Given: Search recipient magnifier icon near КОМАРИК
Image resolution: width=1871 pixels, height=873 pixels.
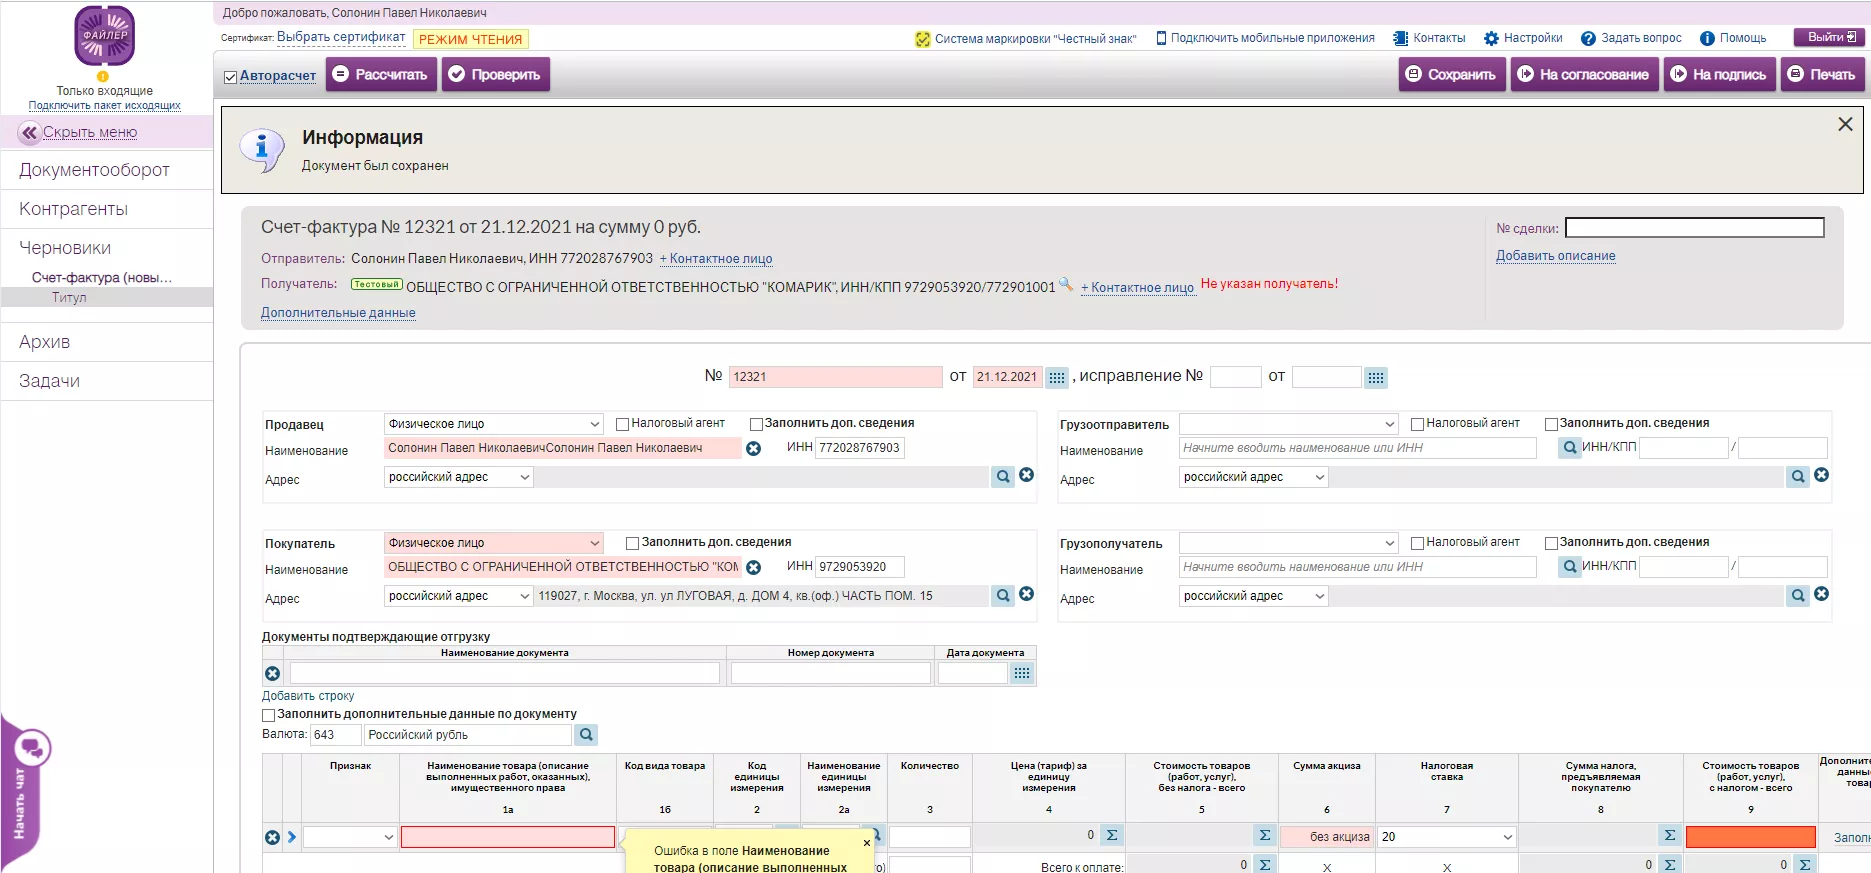Looking at the screenshot, I should [1066, 285].
